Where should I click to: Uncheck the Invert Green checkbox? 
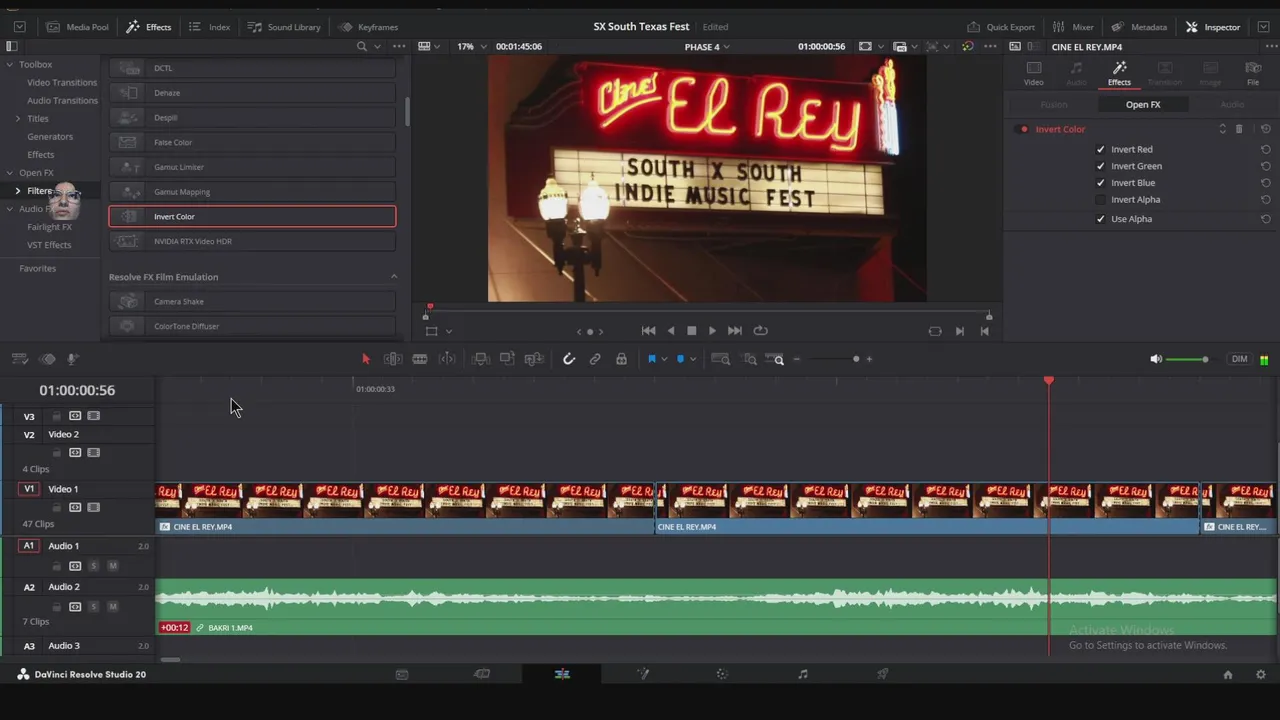pyautogui.click(x=1101, y=166)
